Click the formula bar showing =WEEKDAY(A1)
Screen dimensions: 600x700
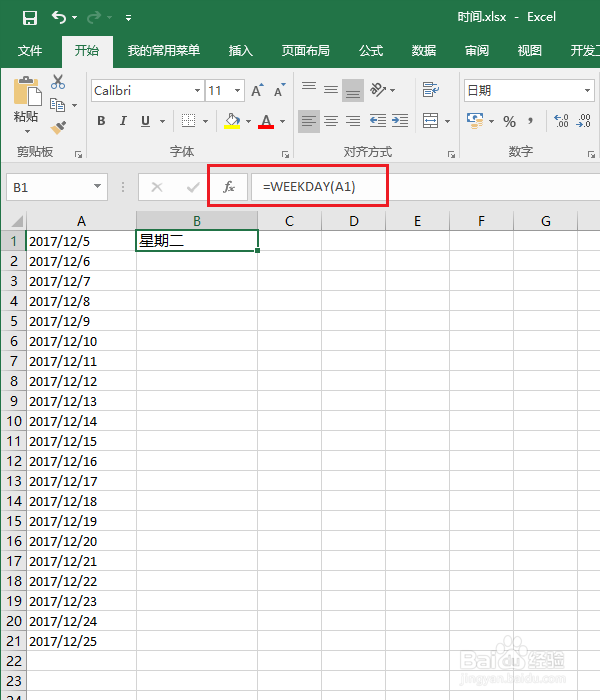point(424,187)
